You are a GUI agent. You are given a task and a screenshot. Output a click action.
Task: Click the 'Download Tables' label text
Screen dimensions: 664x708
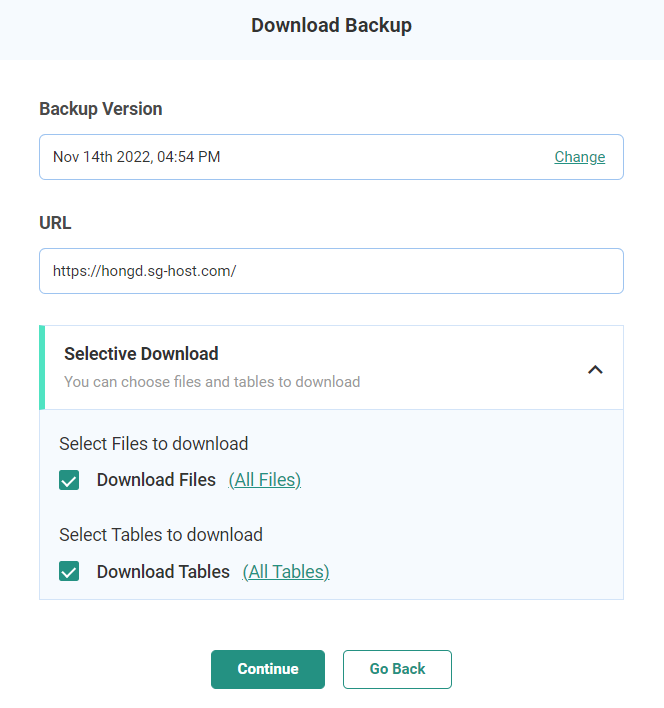tap(163, 572)
